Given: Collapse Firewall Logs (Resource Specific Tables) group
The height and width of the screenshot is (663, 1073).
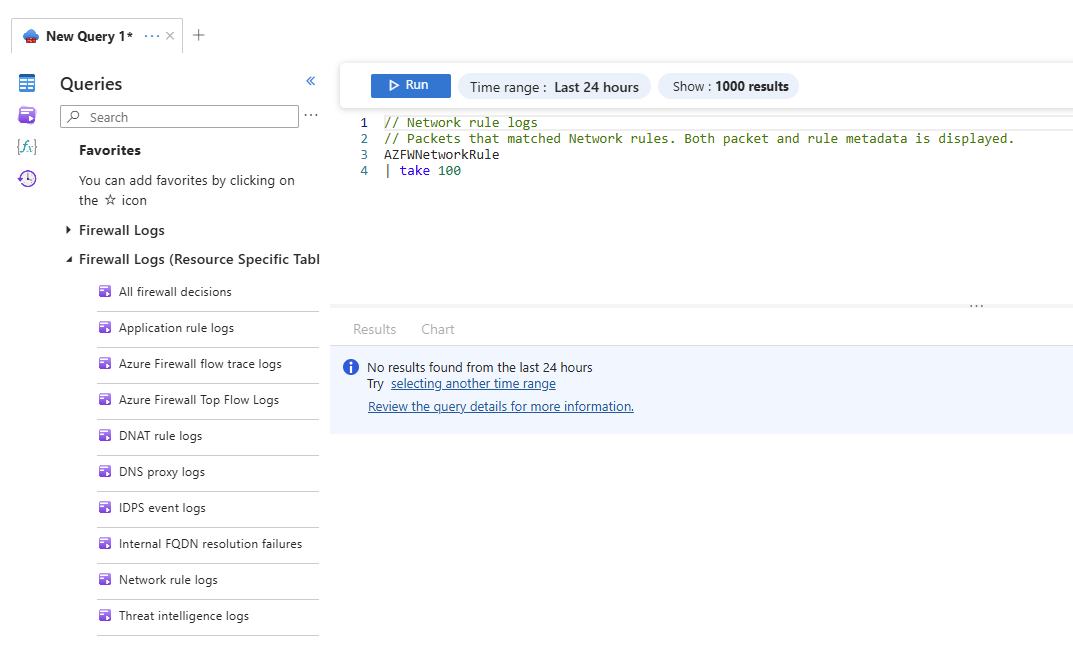Looking at the screenshot, I should [x=69, y=260].
